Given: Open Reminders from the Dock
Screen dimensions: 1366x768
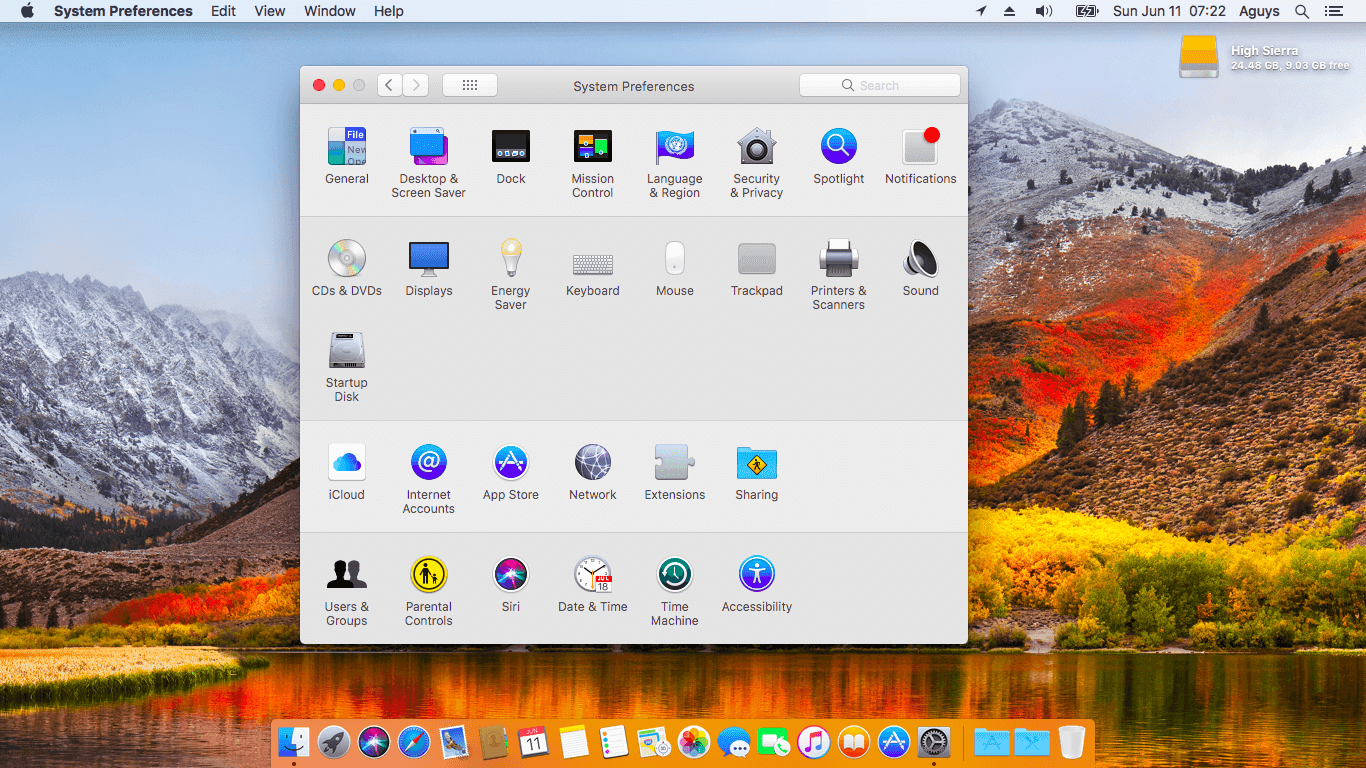Looking at the screenshot, I should click(614, 742).
